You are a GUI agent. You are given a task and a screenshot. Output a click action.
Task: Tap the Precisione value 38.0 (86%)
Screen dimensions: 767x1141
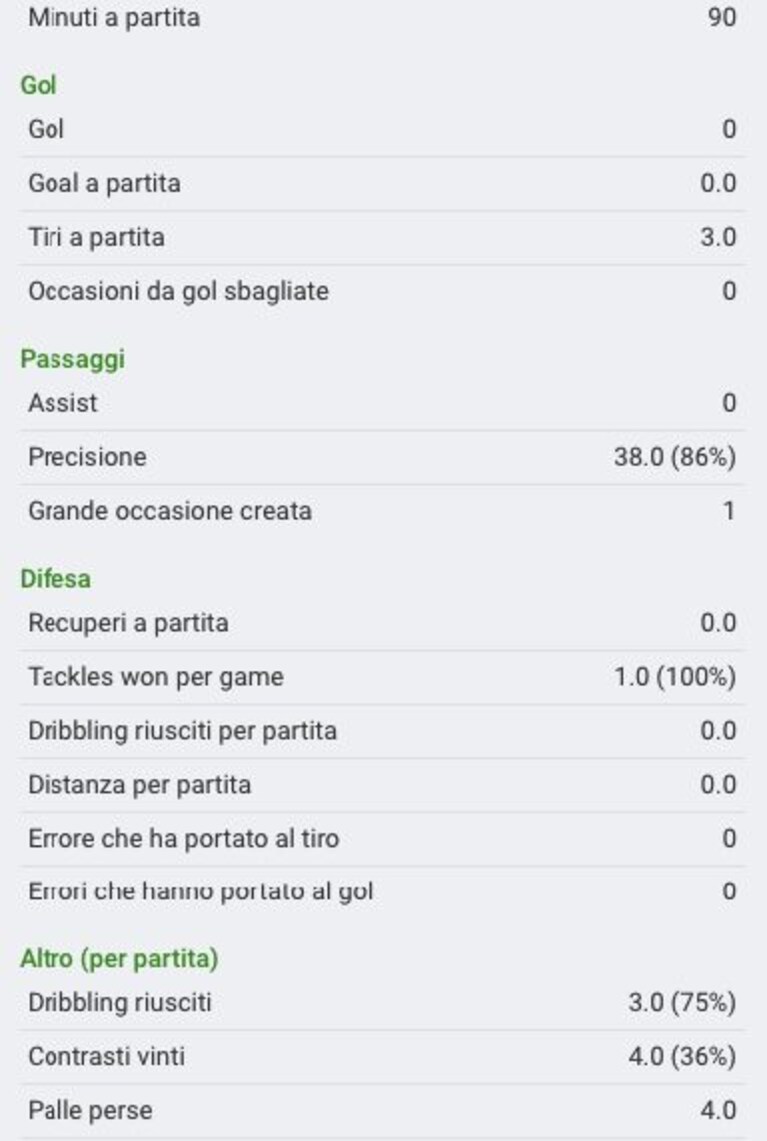675,457
